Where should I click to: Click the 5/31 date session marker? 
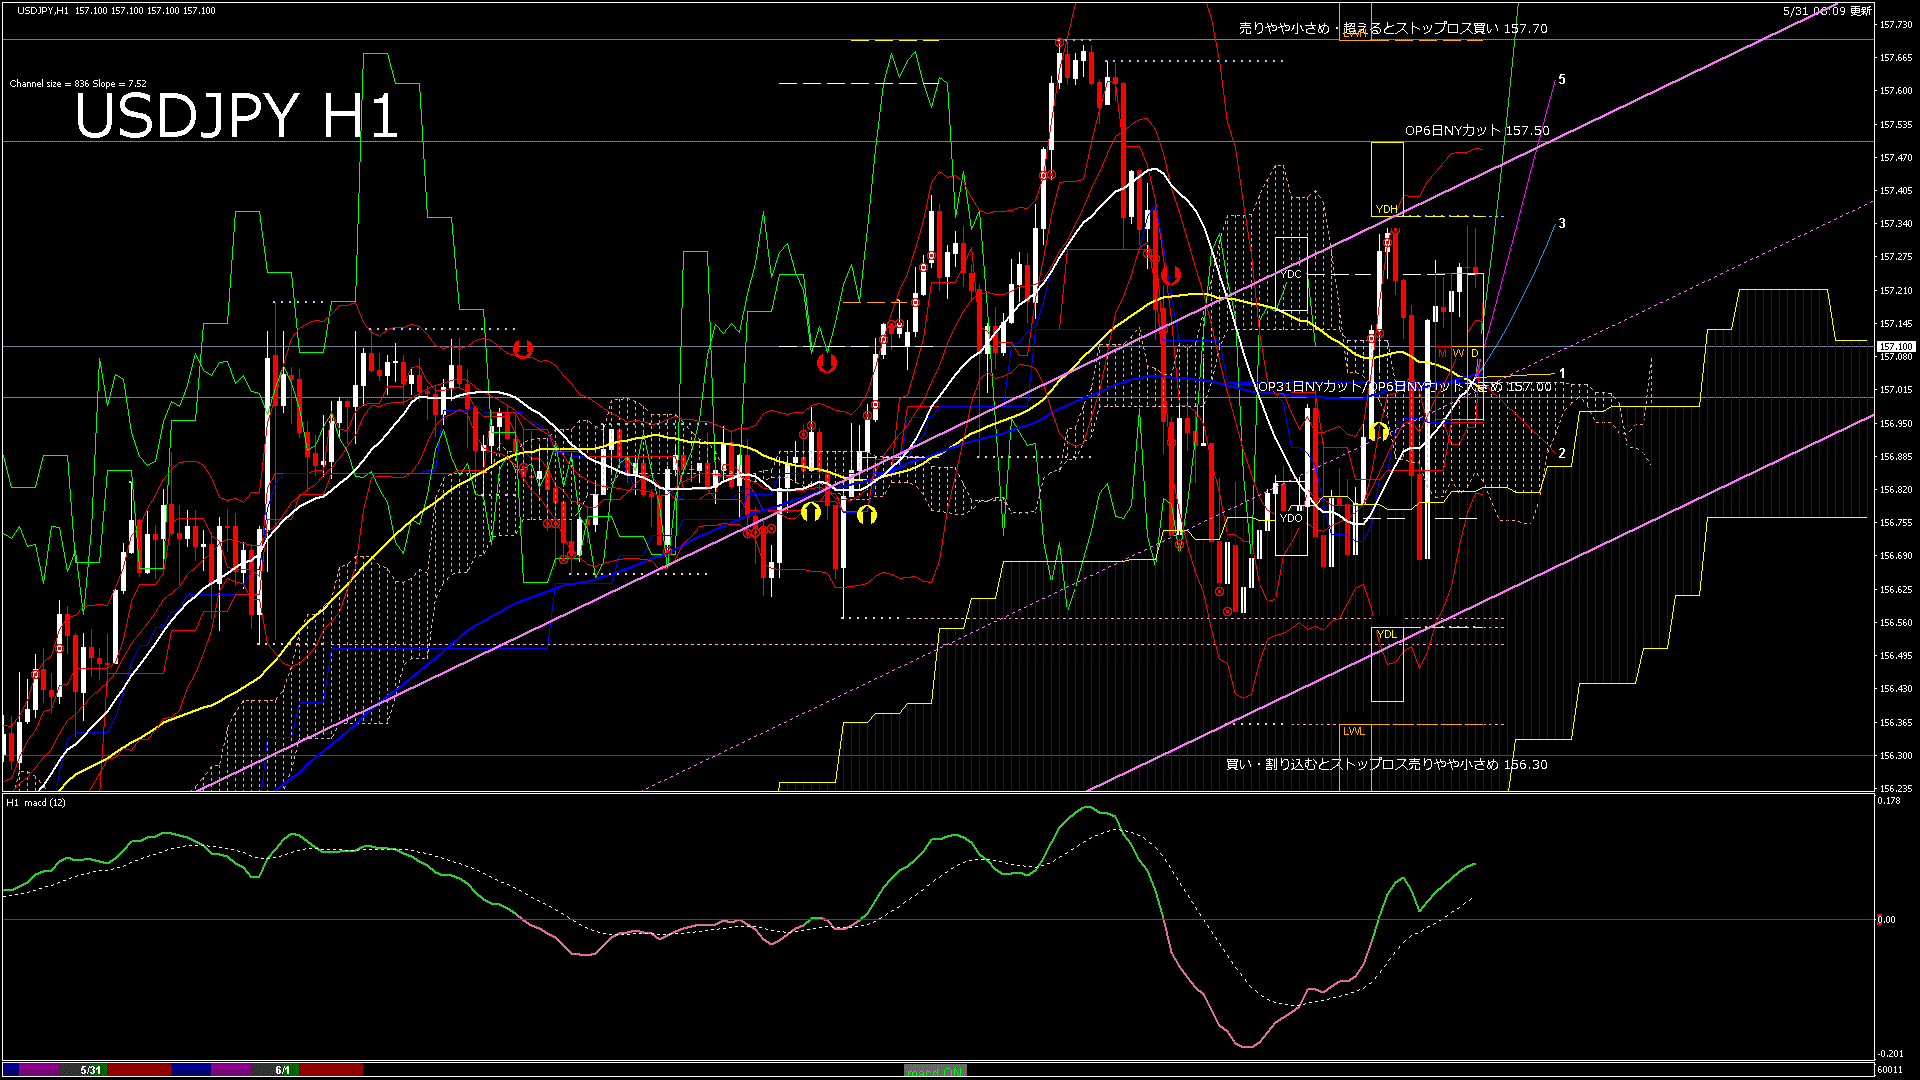coord(90,1070)
